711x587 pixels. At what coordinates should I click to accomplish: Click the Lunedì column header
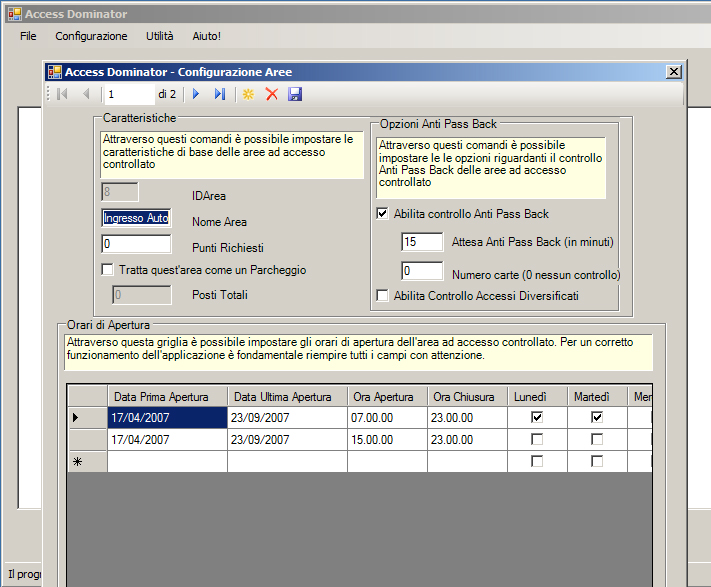pos(537,397)
